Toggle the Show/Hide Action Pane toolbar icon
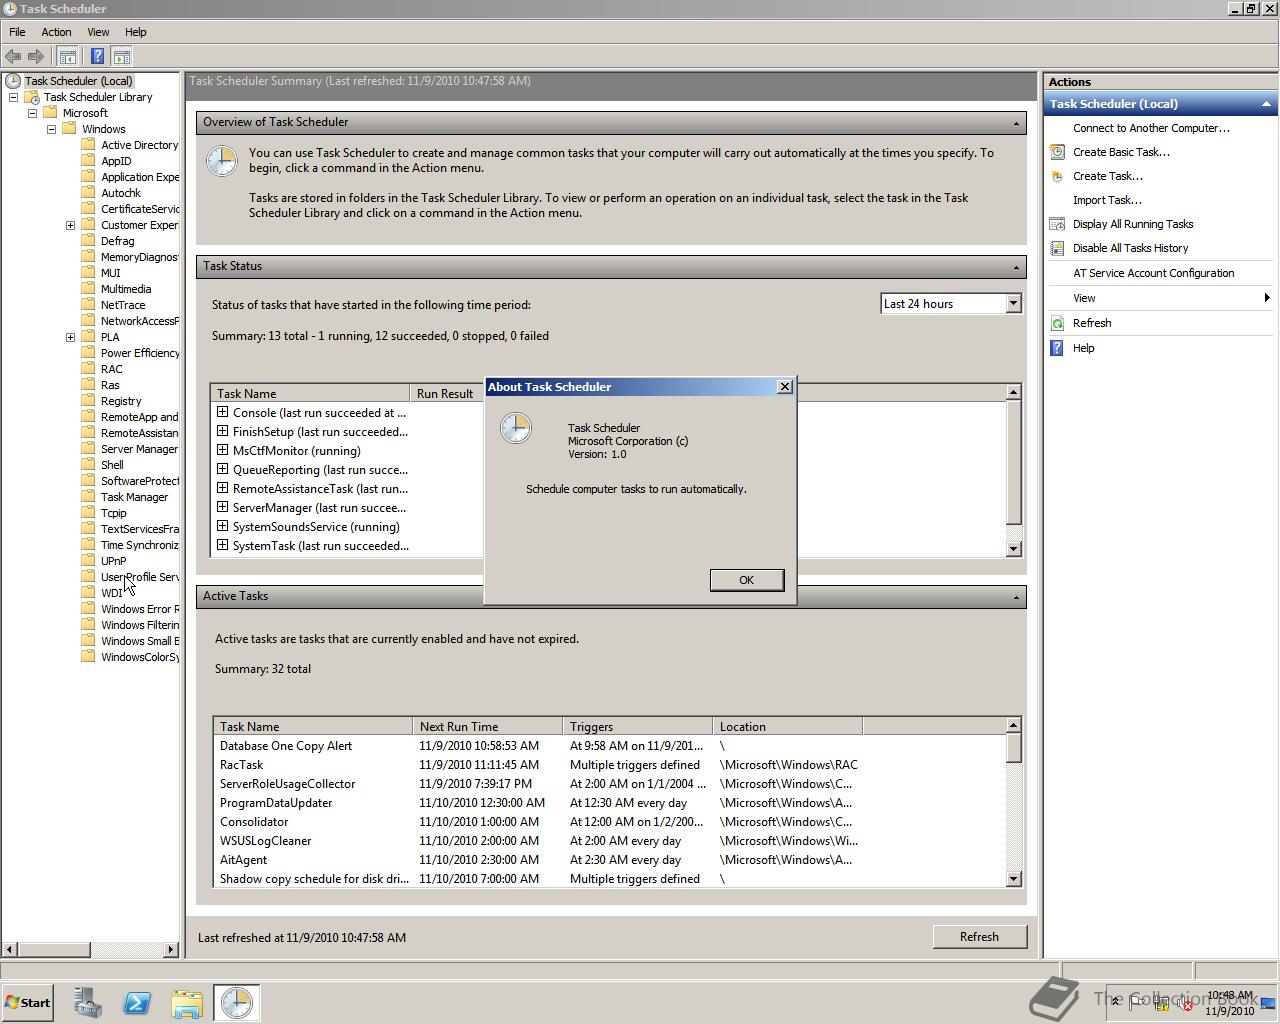 click(121, 57)
